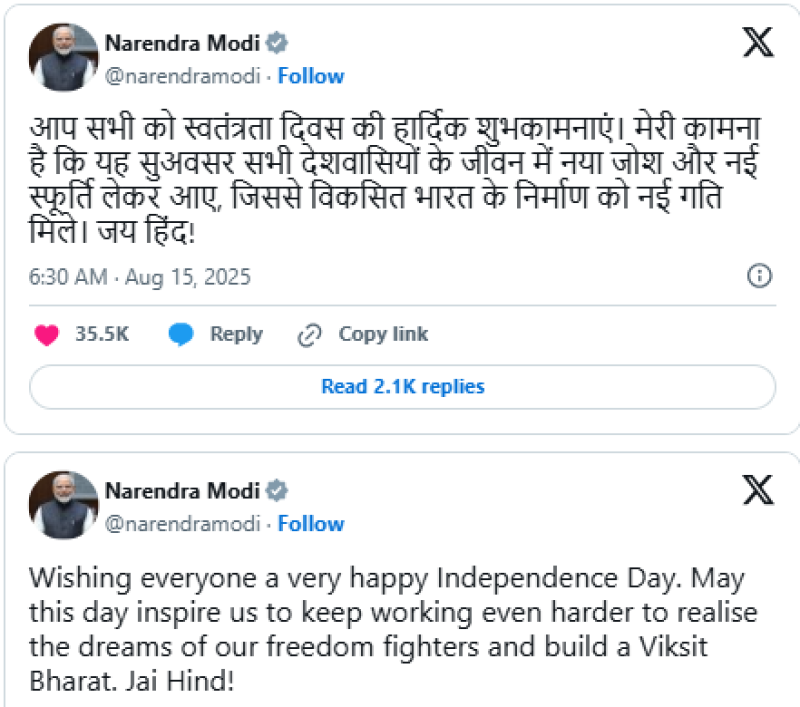The image size is (800, 707).
Task: Click the verified badge on the English tweet
Action: pyautogui.click(x=277, y=491)
